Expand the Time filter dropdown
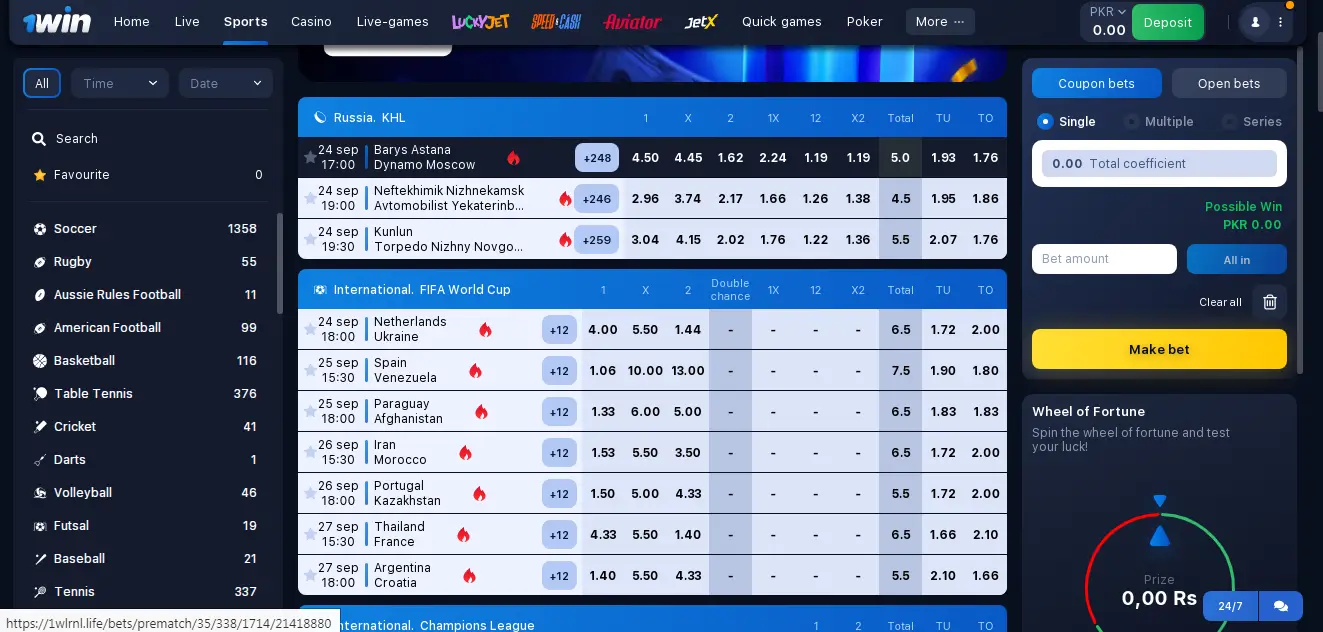Image resolution: width=1323 pixels, height=632 pixels. tap(119, 84)
